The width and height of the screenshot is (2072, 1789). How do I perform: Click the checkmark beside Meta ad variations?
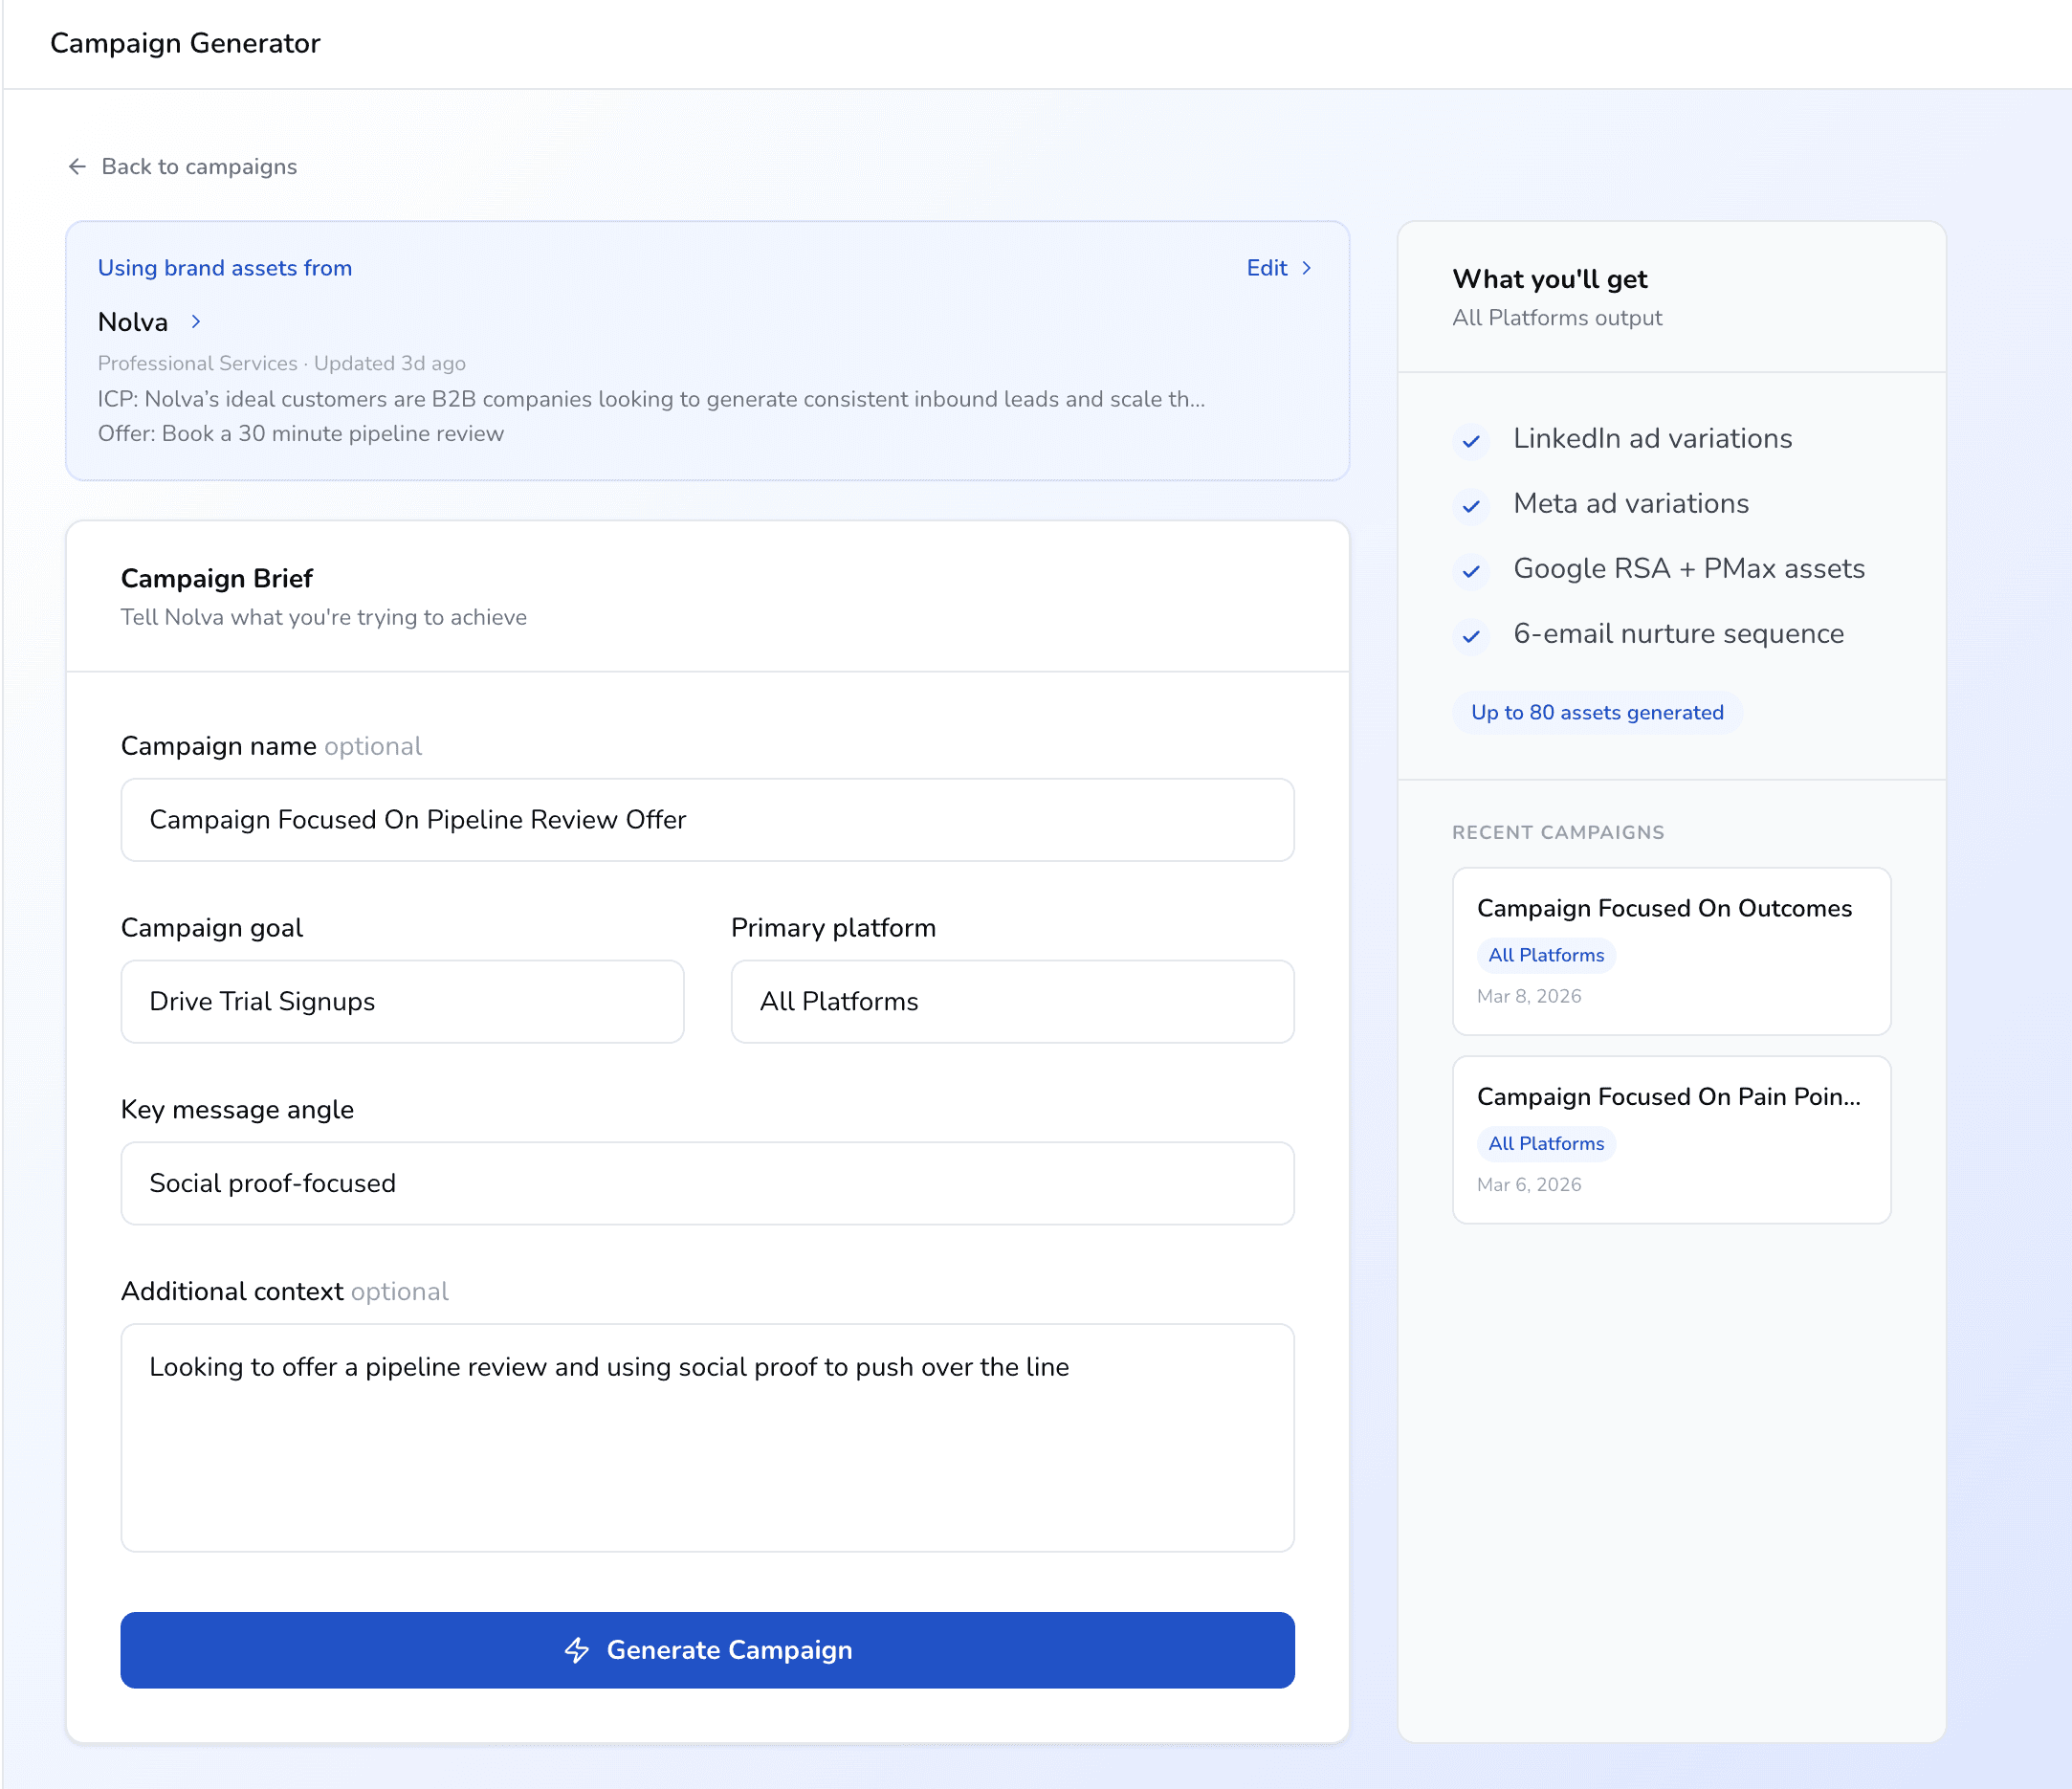click(x=1470, y=506)
